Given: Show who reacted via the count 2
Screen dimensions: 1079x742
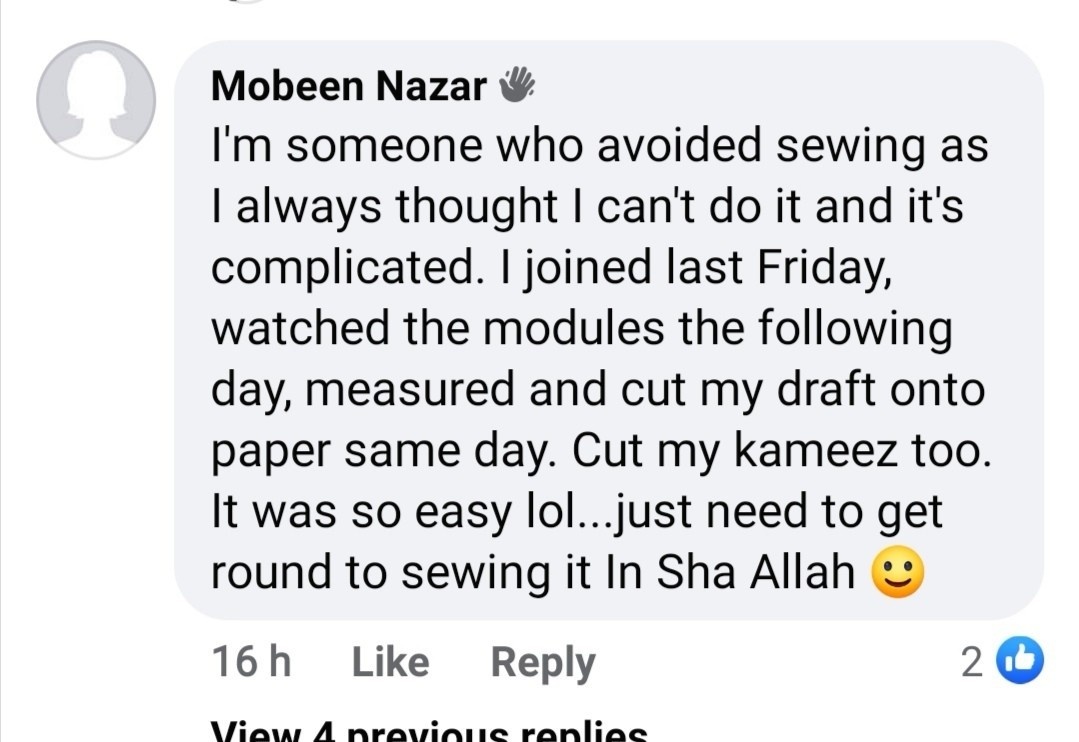Looking at the screenshot, I should pyautogui.click(x=971, y=663).
